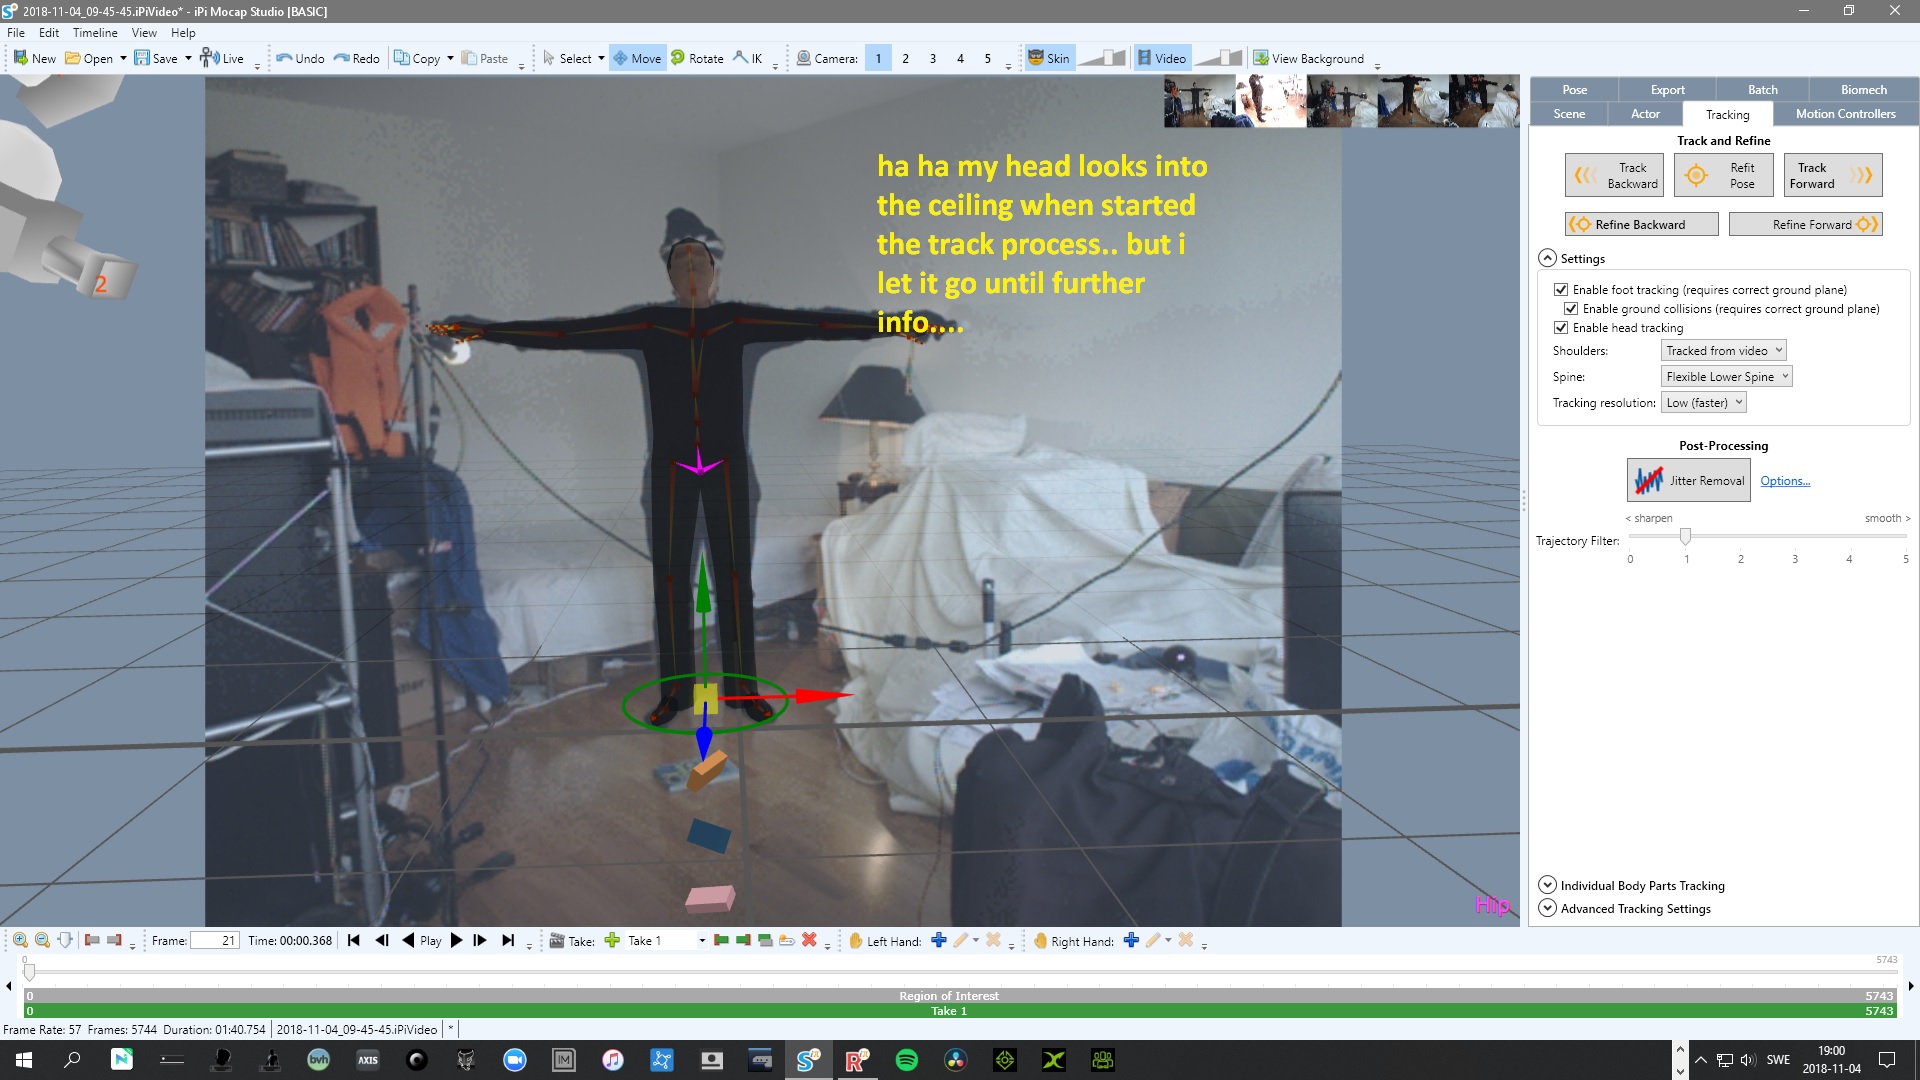Open the Shoulders dropdown
Screen dimensions: 1920x1080
[x=1724, y=351]
